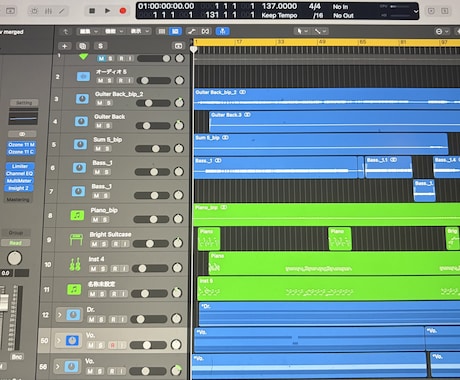Click the add track plus button
Viewport: 460px width, 380px height.
(64, 46)
